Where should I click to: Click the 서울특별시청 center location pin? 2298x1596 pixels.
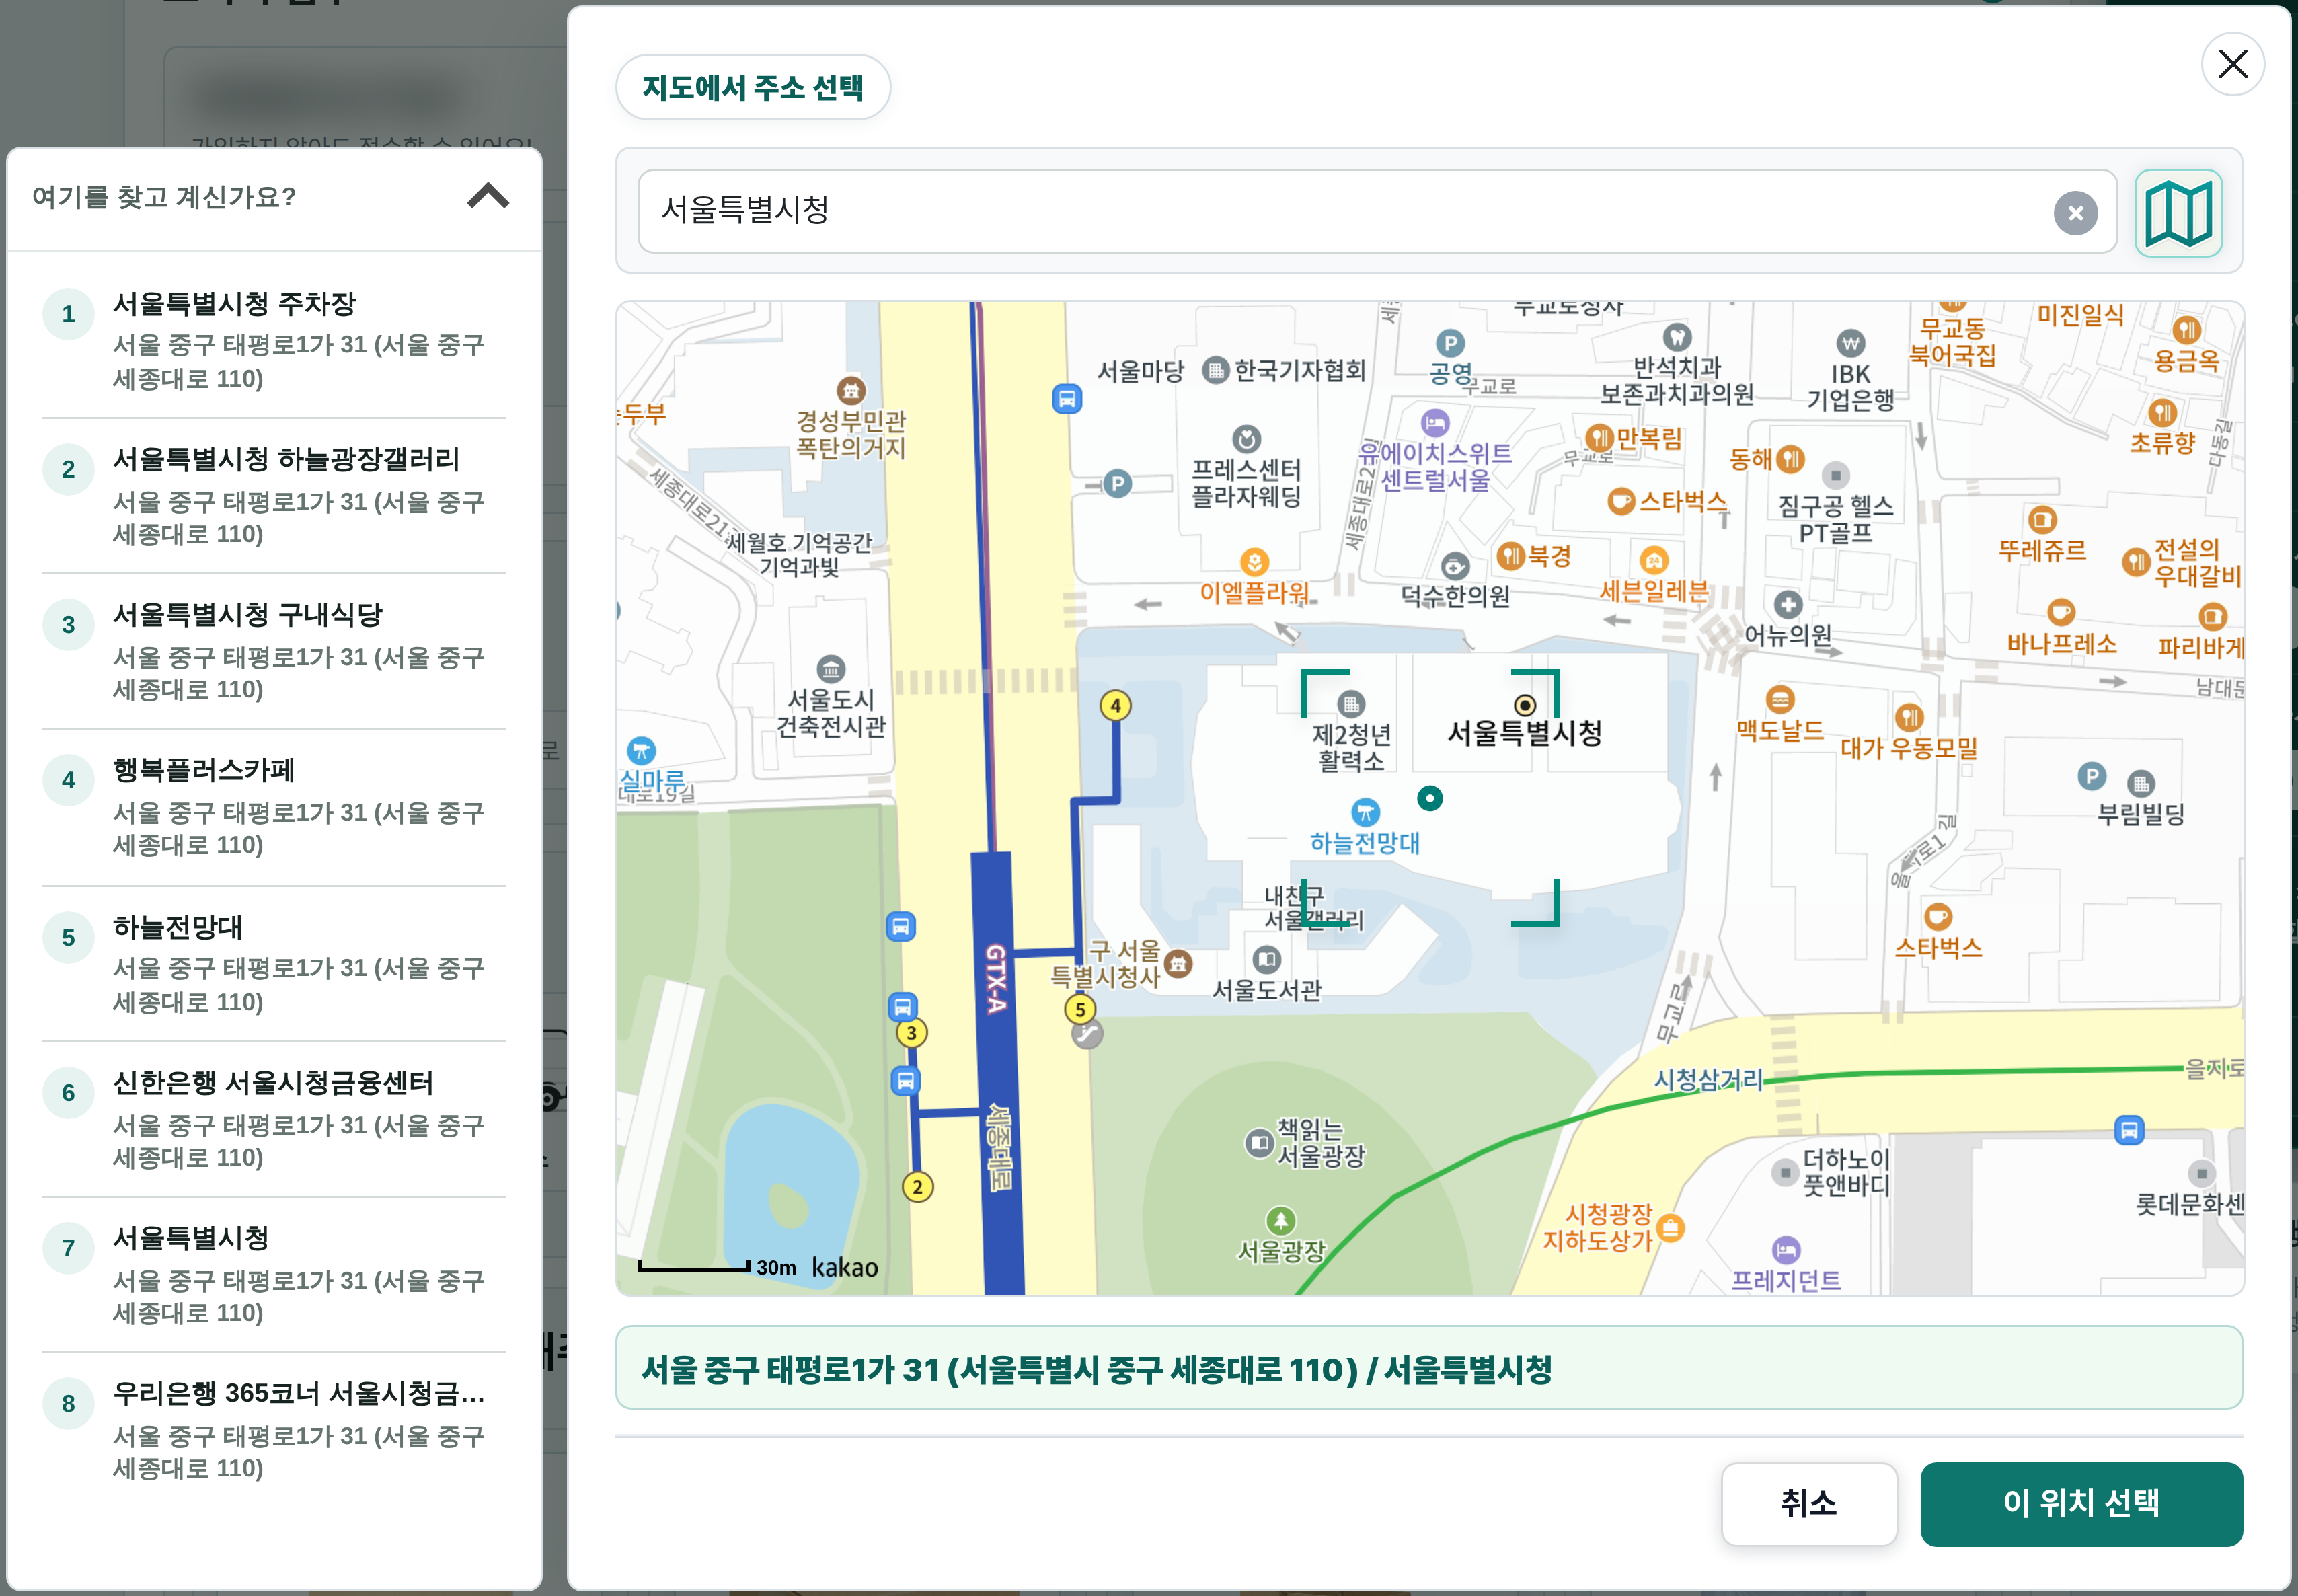point(1524,705)
